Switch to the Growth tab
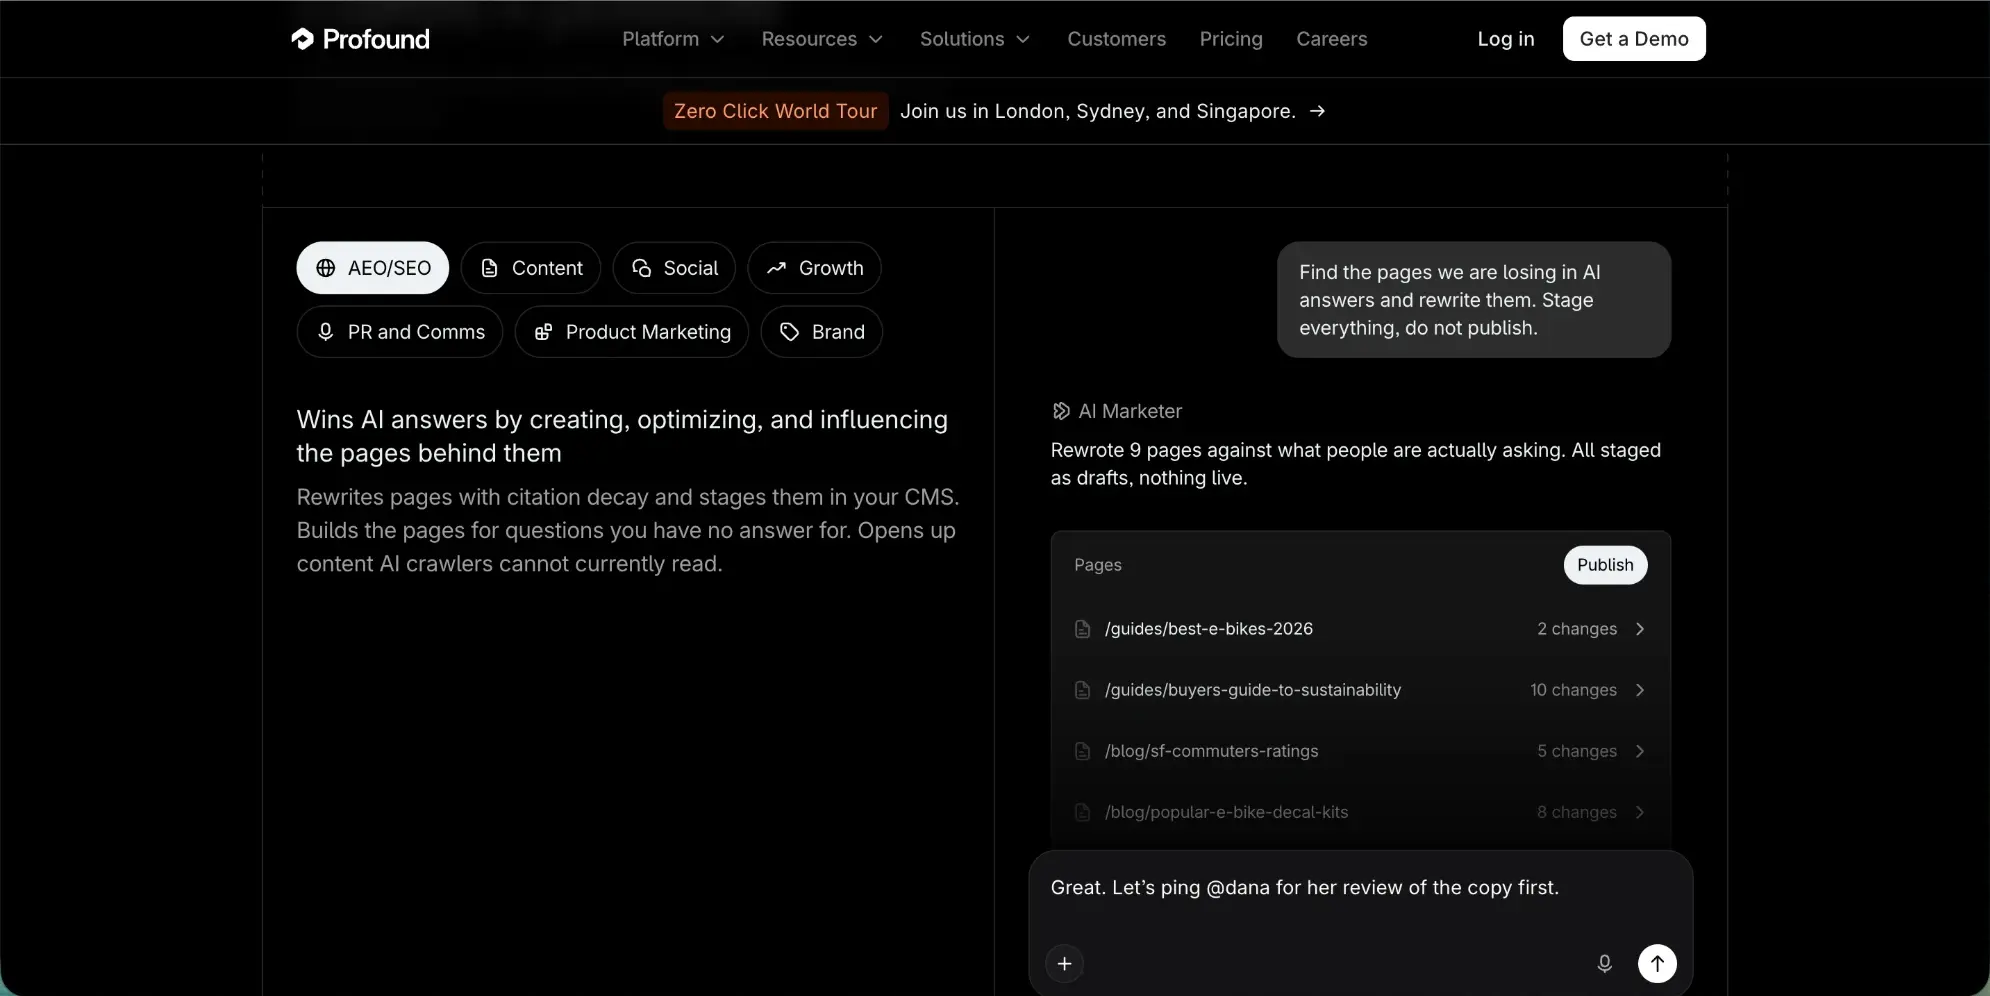1990x996 pixels. 814,268
